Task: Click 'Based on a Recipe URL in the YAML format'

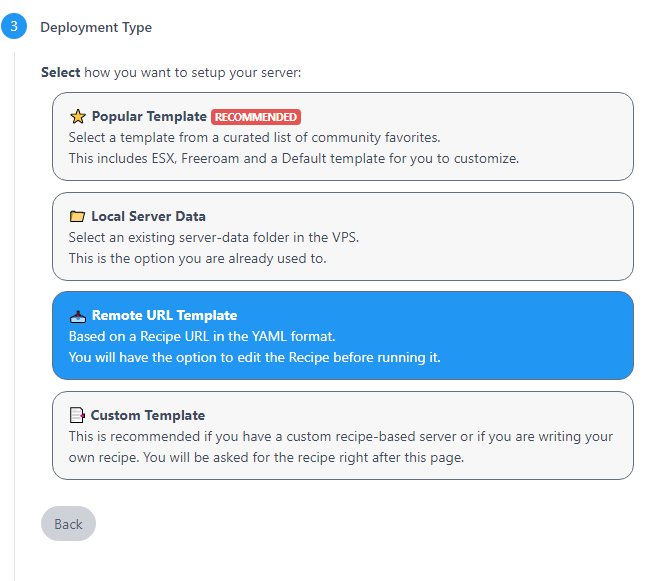Action: click(x=202, y=337)
